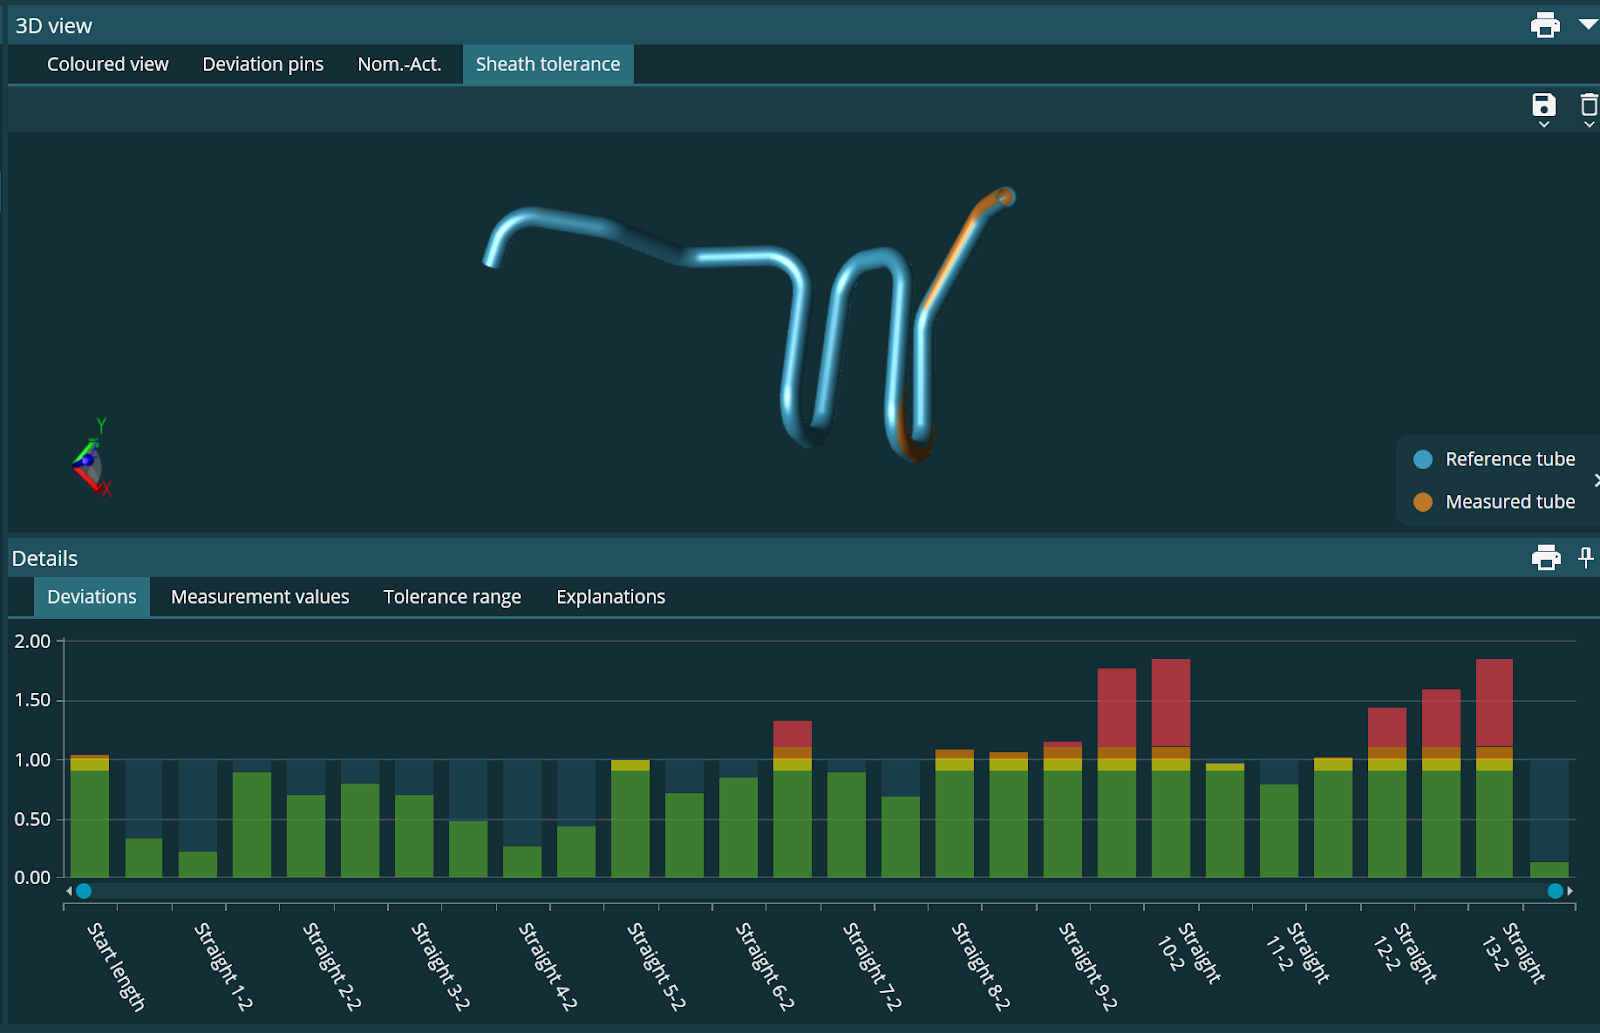Print the Details panel
This screenshot has height=1033, width=1600.
(1546, 557)
